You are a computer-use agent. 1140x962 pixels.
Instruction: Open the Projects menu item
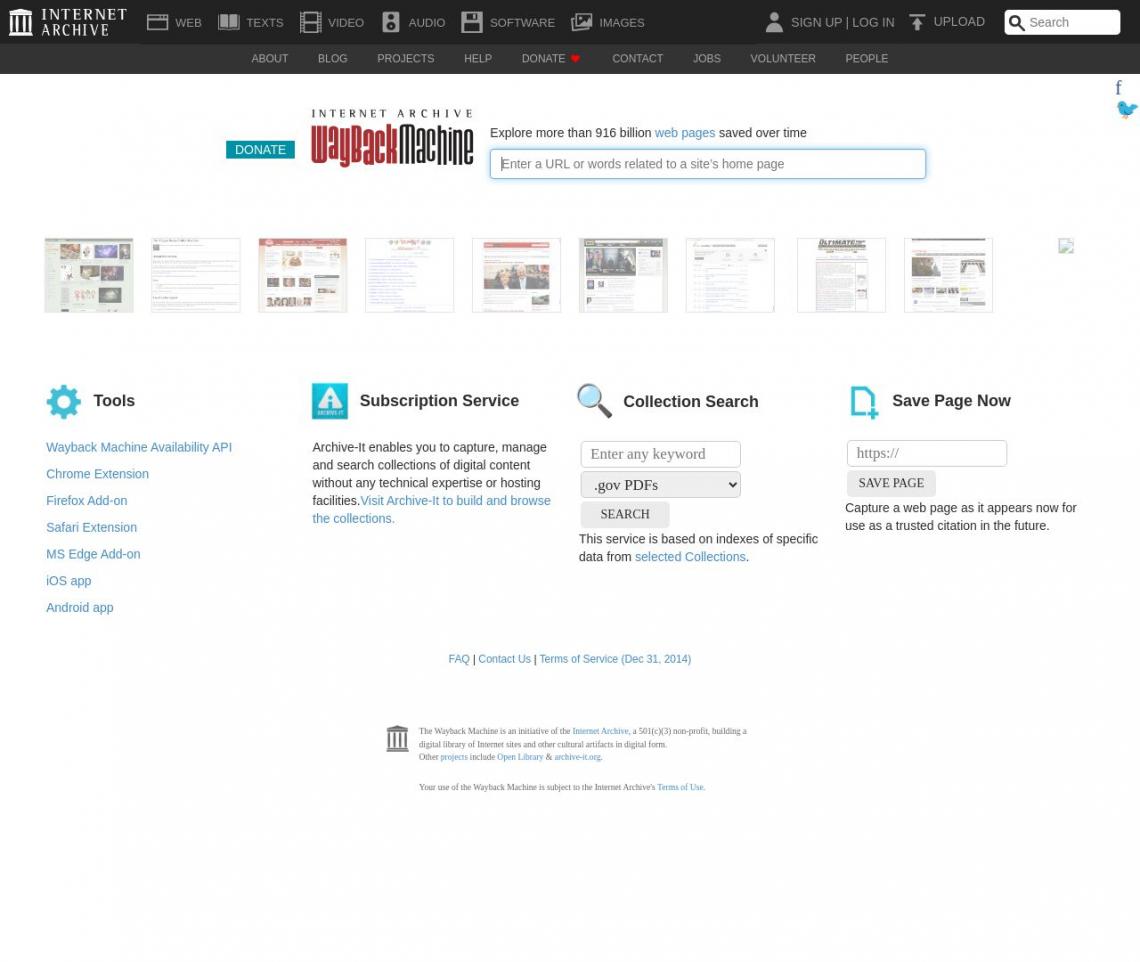point(406,59)
